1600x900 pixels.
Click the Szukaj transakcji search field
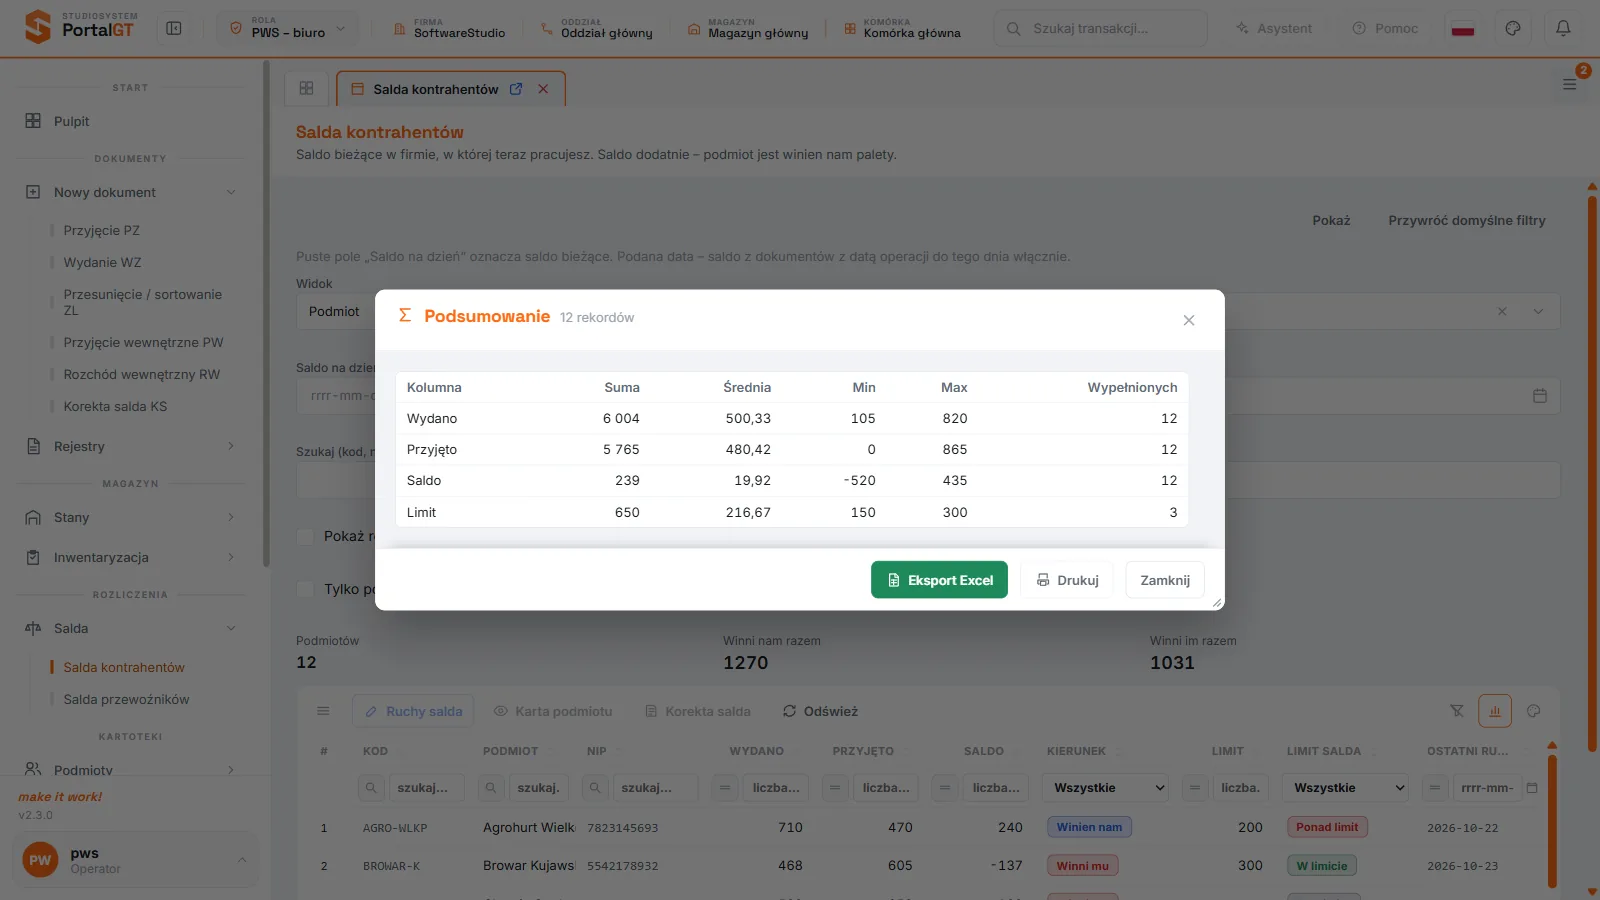coord(1101,28)
